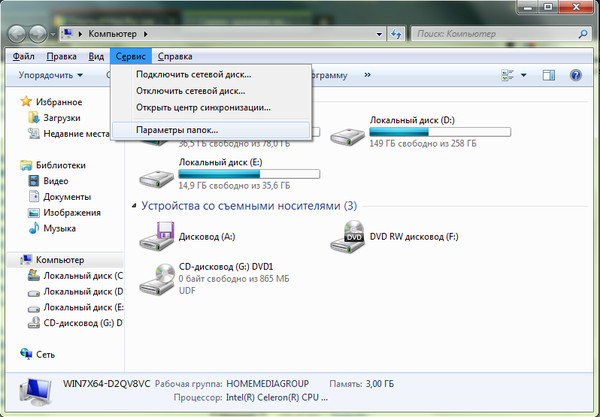Open the help question mark icon
Image resolution: width=600 pixels, height=417 pixels.
click(576, 75)
